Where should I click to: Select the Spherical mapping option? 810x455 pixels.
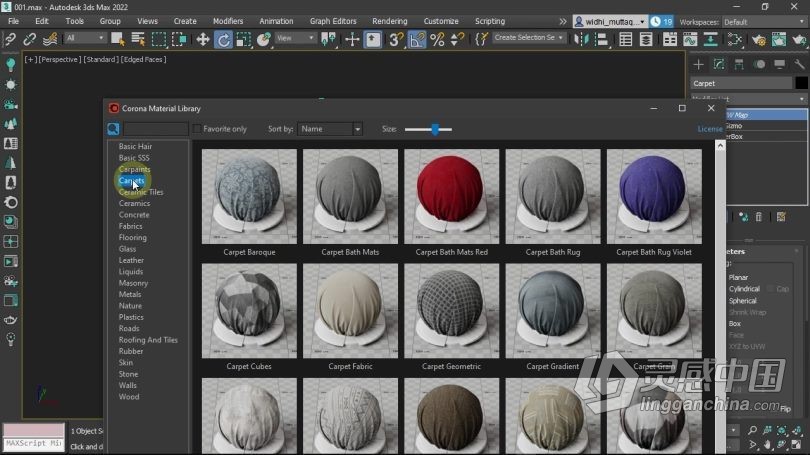coord(742,301)
